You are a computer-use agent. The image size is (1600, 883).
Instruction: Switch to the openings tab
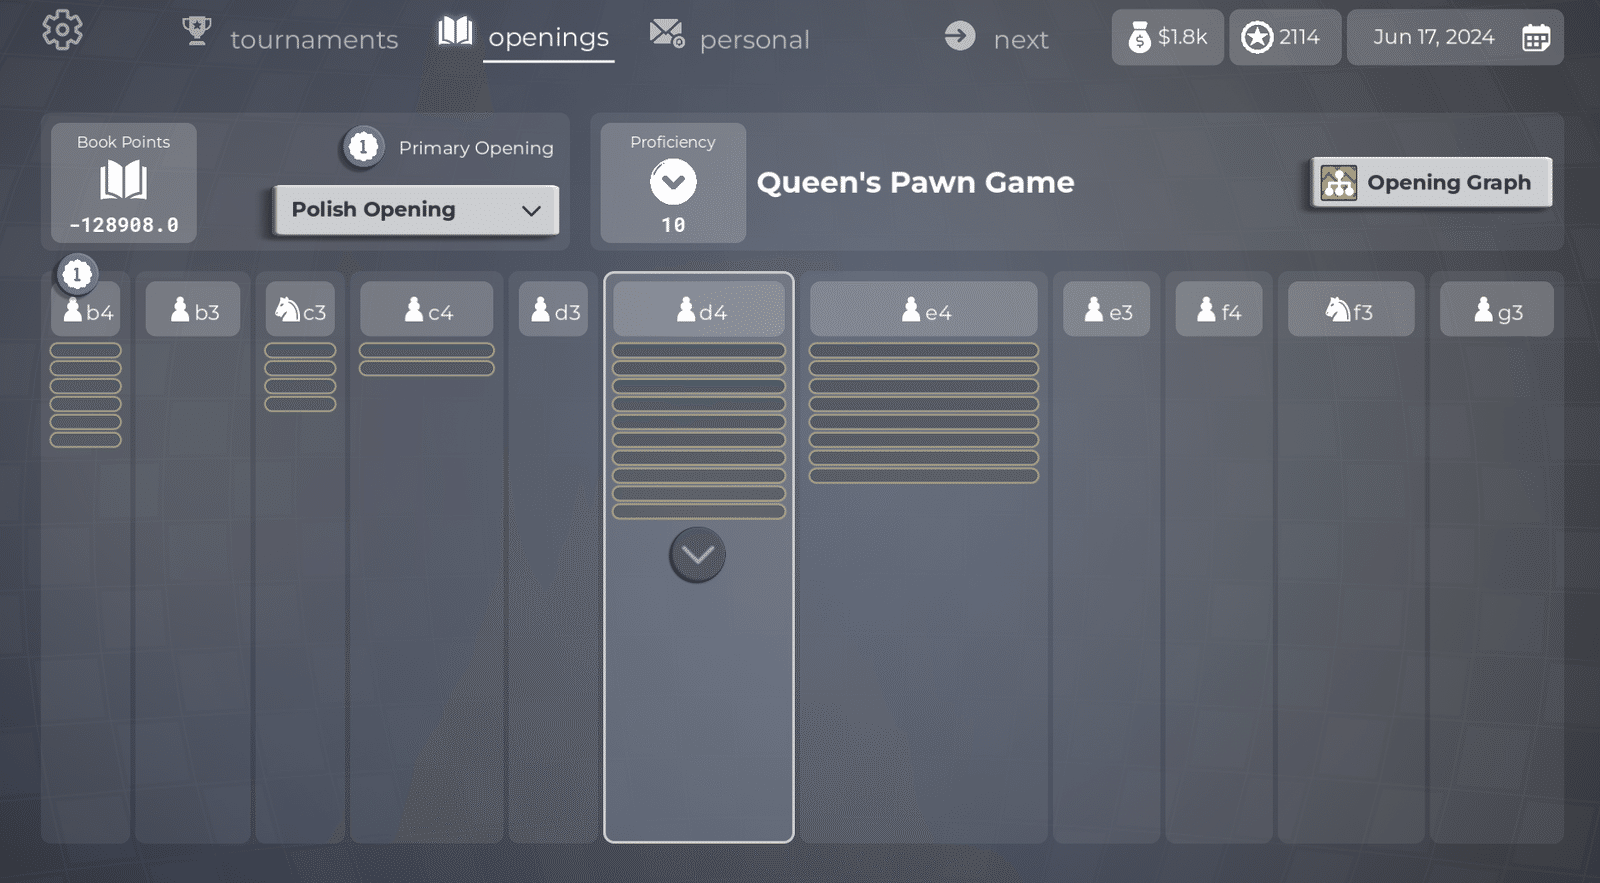[x=548, y=38]
